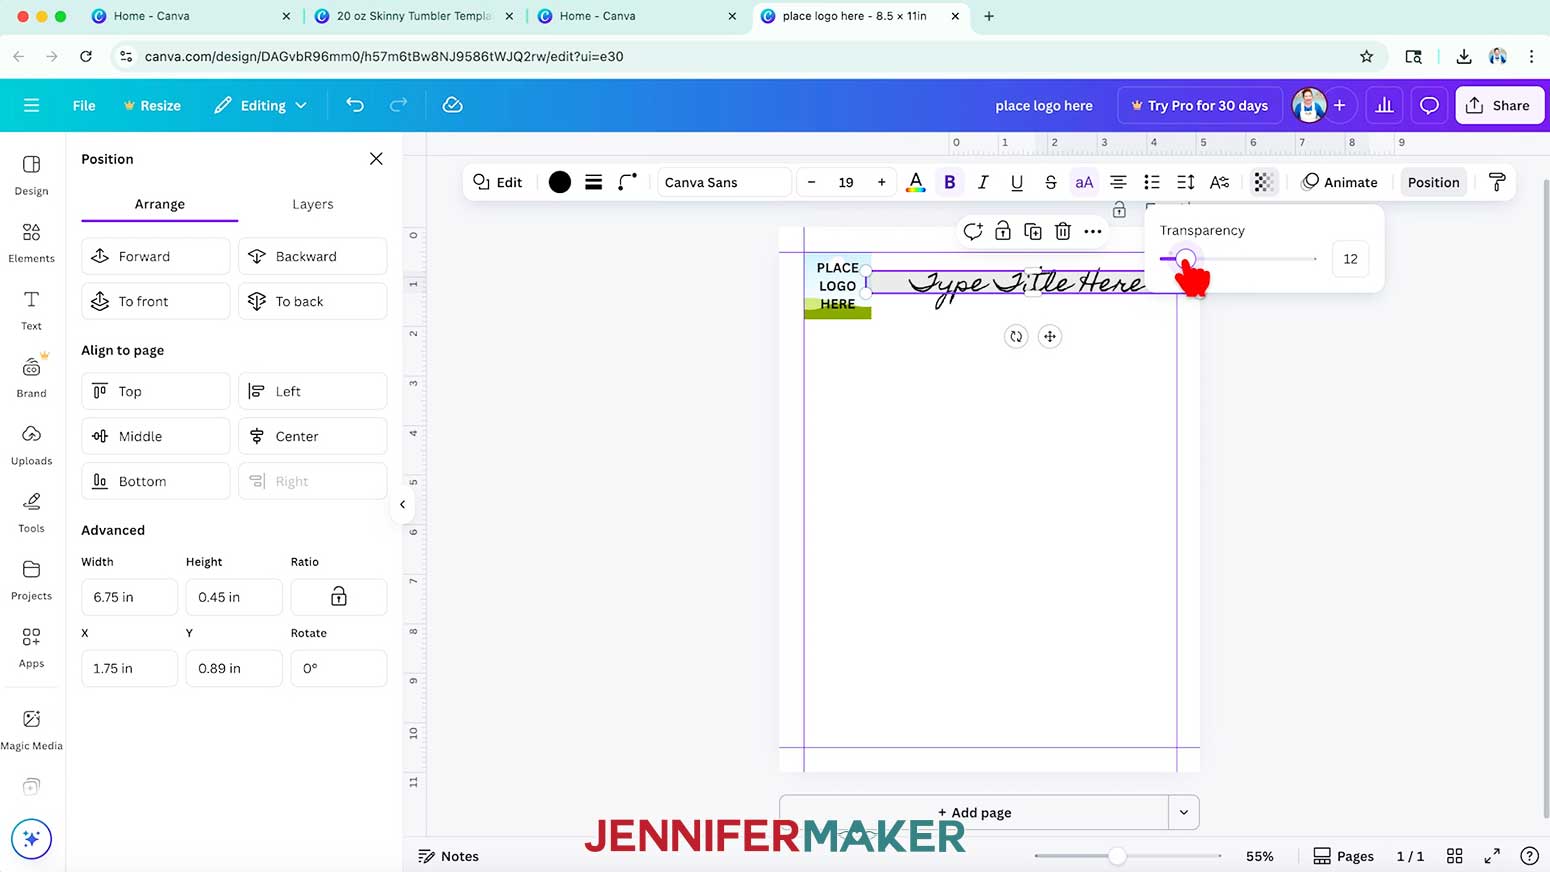Open the more options ellipsis on element

1093,231
